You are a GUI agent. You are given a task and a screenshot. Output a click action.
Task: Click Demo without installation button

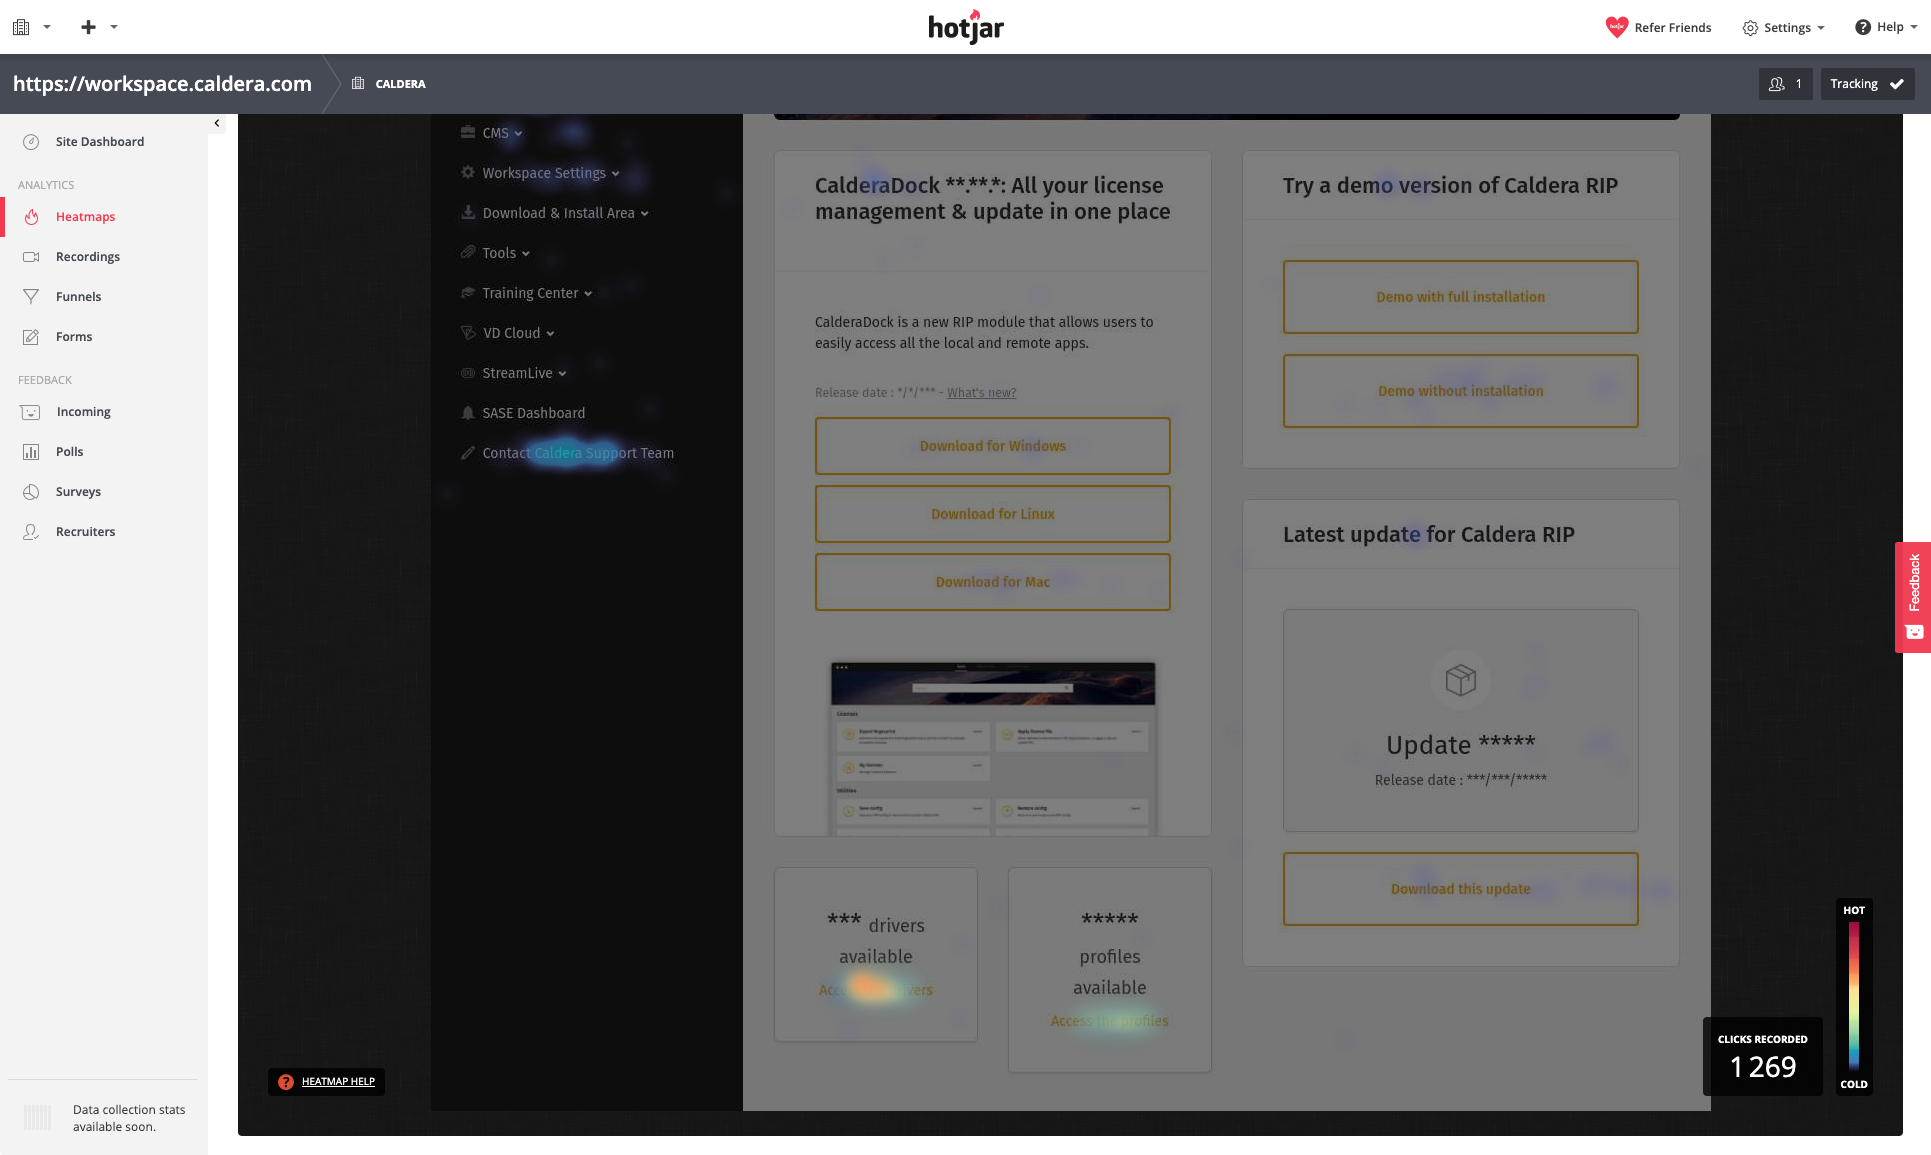1460,391
